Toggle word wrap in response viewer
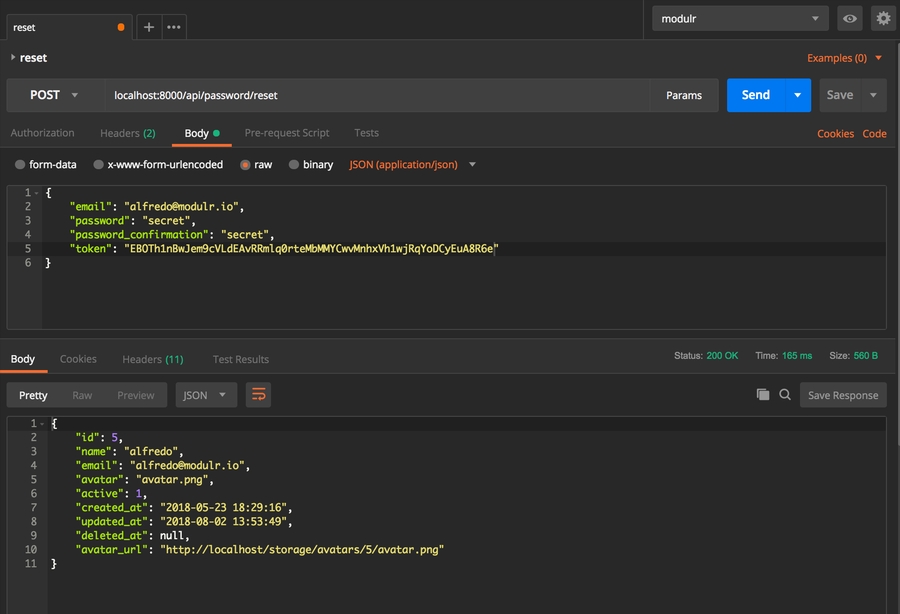Screen dimensions: 900x614 pyautogui.click(x=259, y=395)
